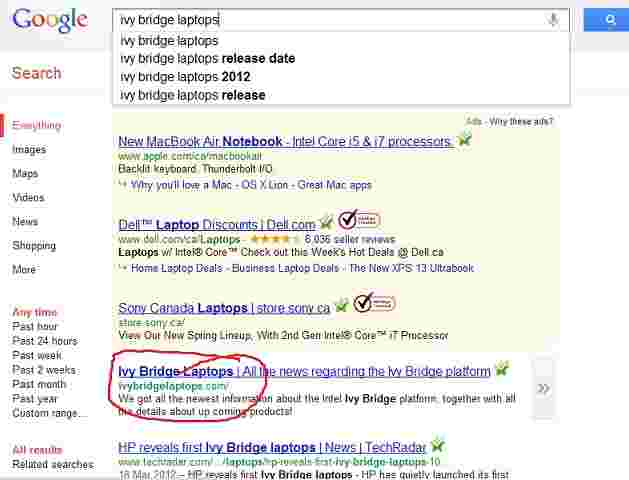Image resolution: width=629 pixels, height=480 pixels.
Task: Click green star icon beside Dell Laptop Discounts
Action: (326, 222)
